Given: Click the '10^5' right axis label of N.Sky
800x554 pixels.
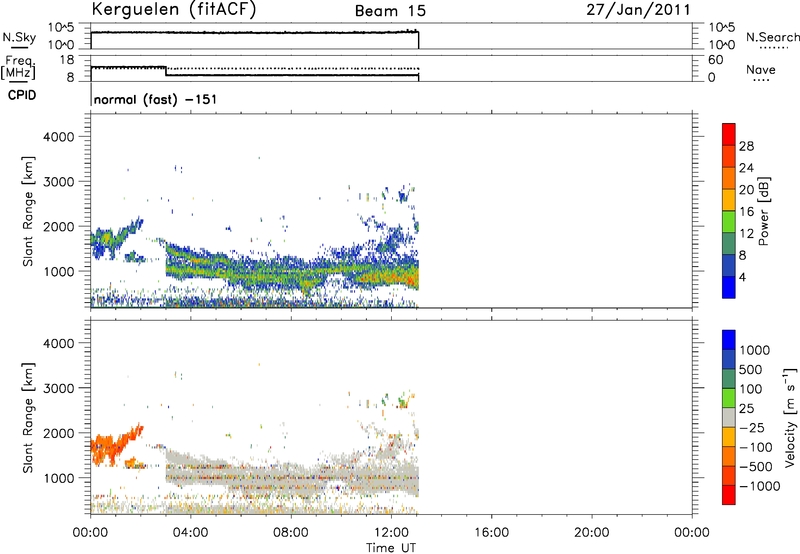Looking at the screenshot, I should click(x=722, y=28).
